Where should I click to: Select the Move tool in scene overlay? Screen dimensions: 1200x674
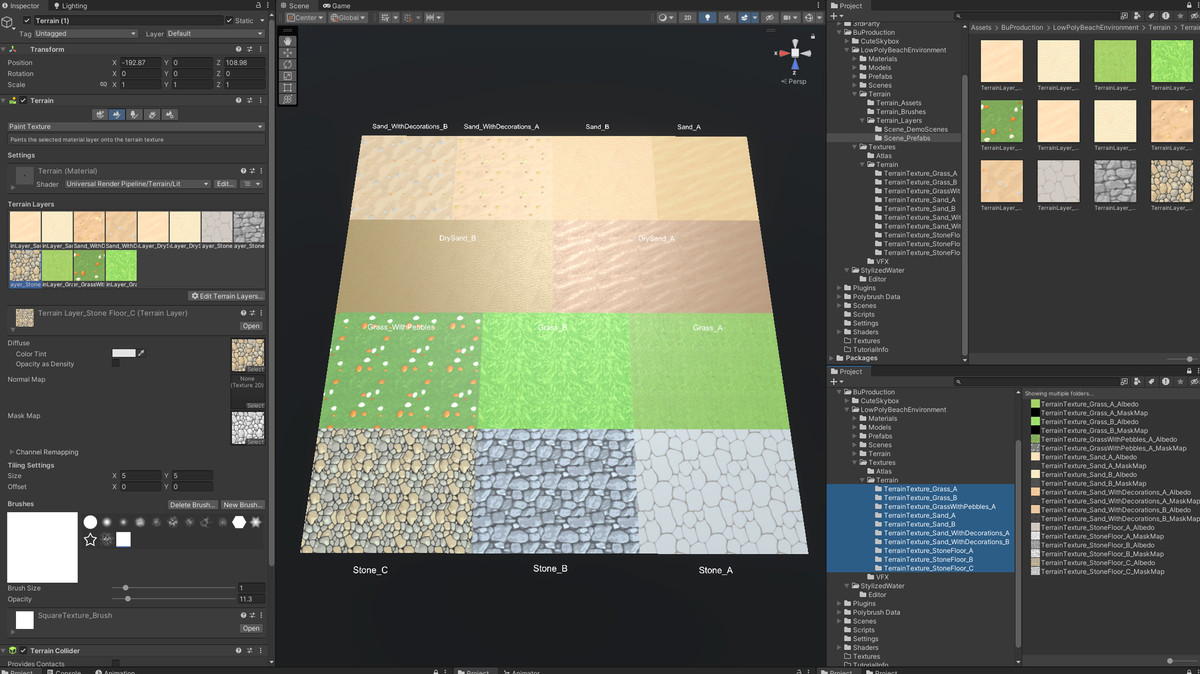[x=288, y=53]
